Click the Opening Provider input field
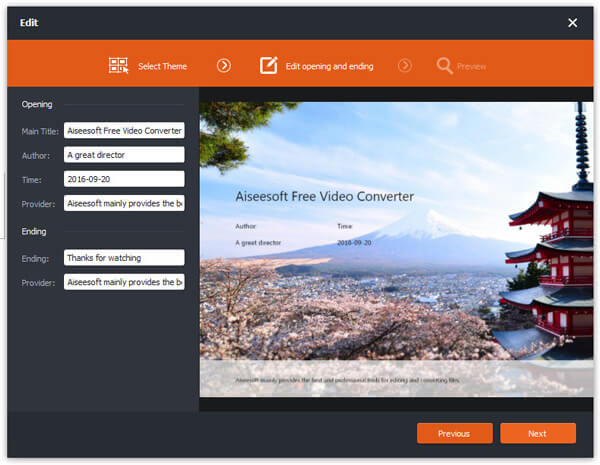This screenshot has height=465, width=600. 124,203
